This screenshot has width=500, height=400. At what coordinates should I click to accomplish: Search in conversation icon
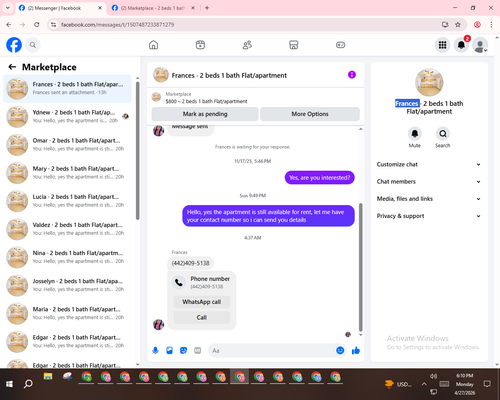click(443, 134)
